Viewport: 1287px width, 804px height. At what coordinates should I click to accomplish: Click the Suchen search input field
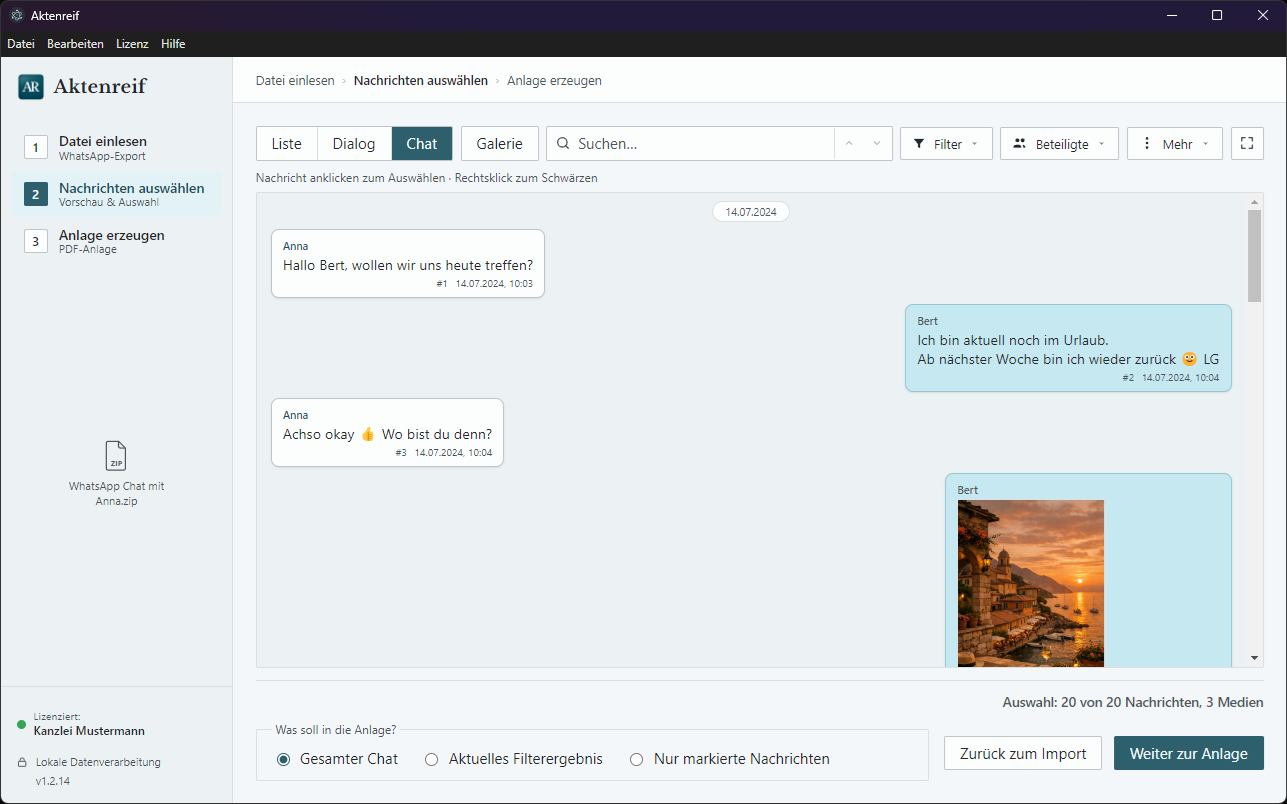(x=704, y=144)
